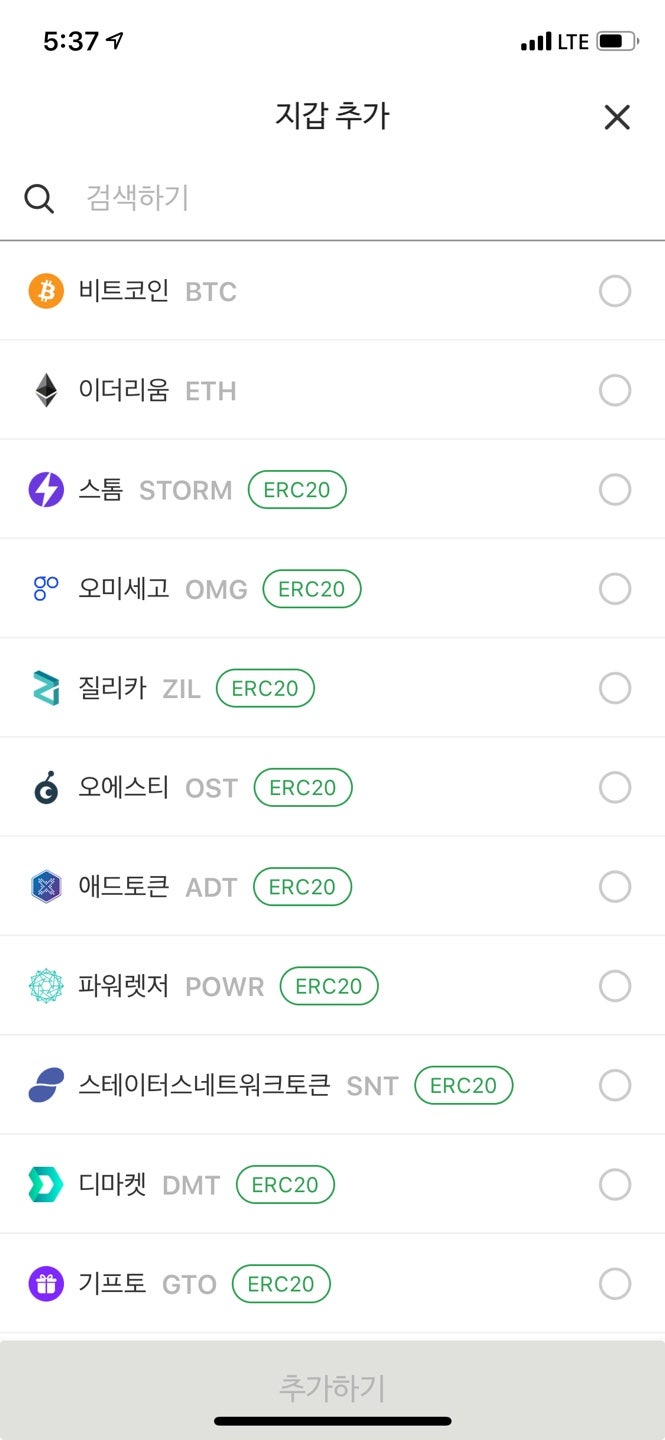Click the Bitcoin BTC coin icon

click(46, 291)
